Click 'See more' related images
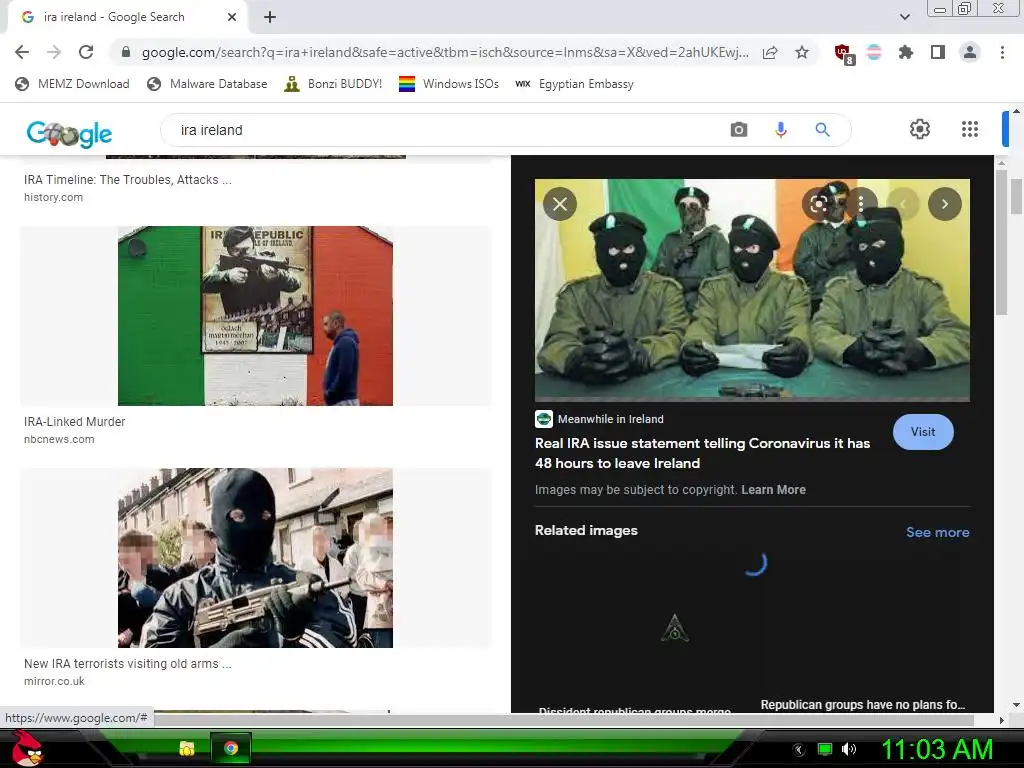 (938, 532)
